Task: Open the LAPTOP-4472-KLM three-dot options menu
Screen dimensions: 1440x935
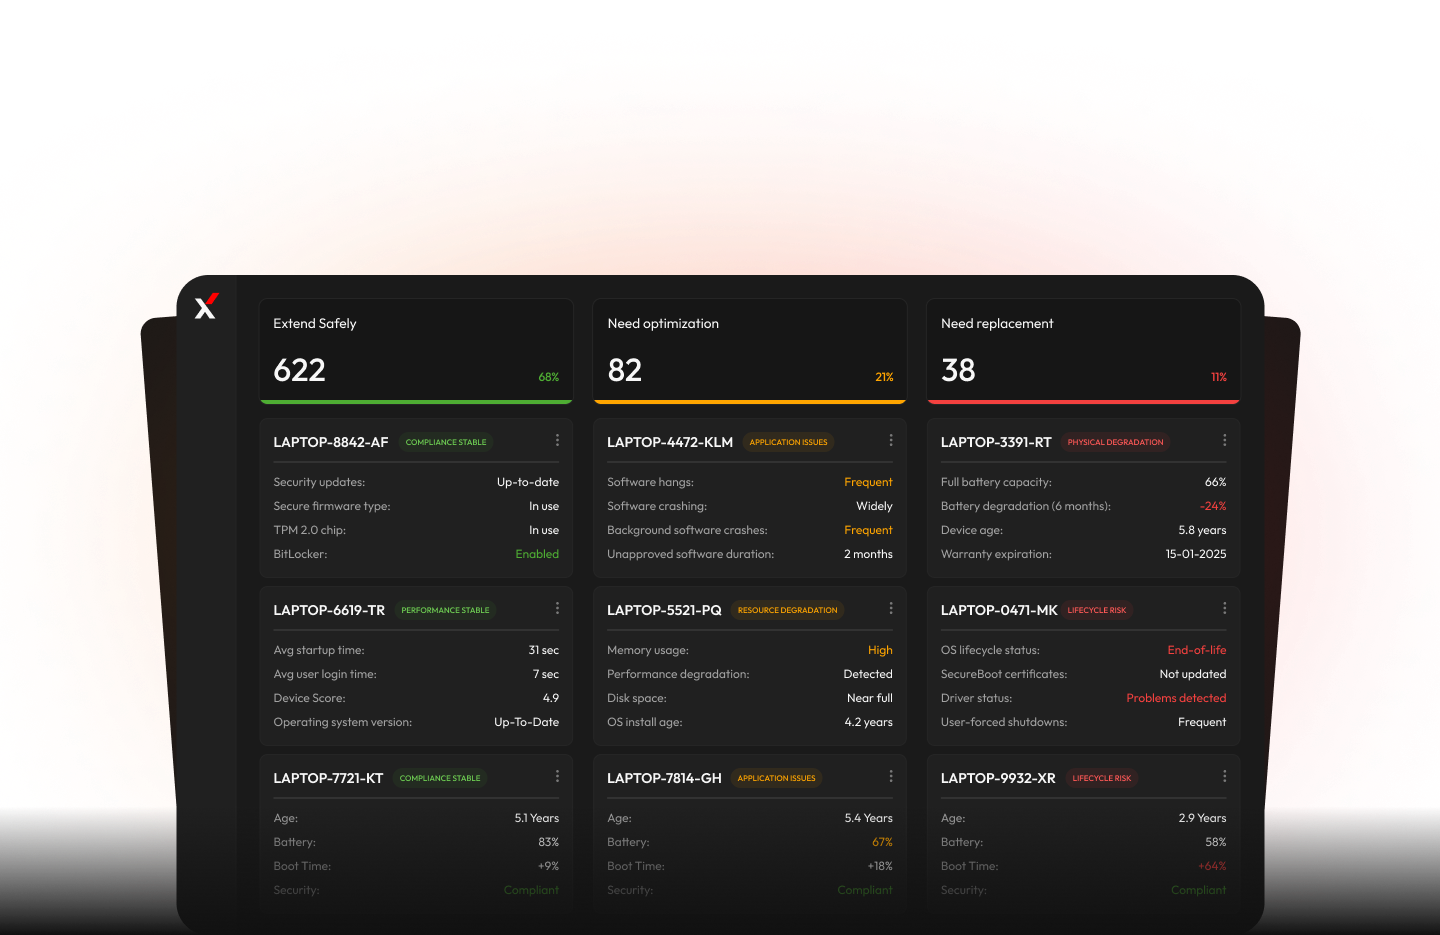Action: (x=891, y=441)
